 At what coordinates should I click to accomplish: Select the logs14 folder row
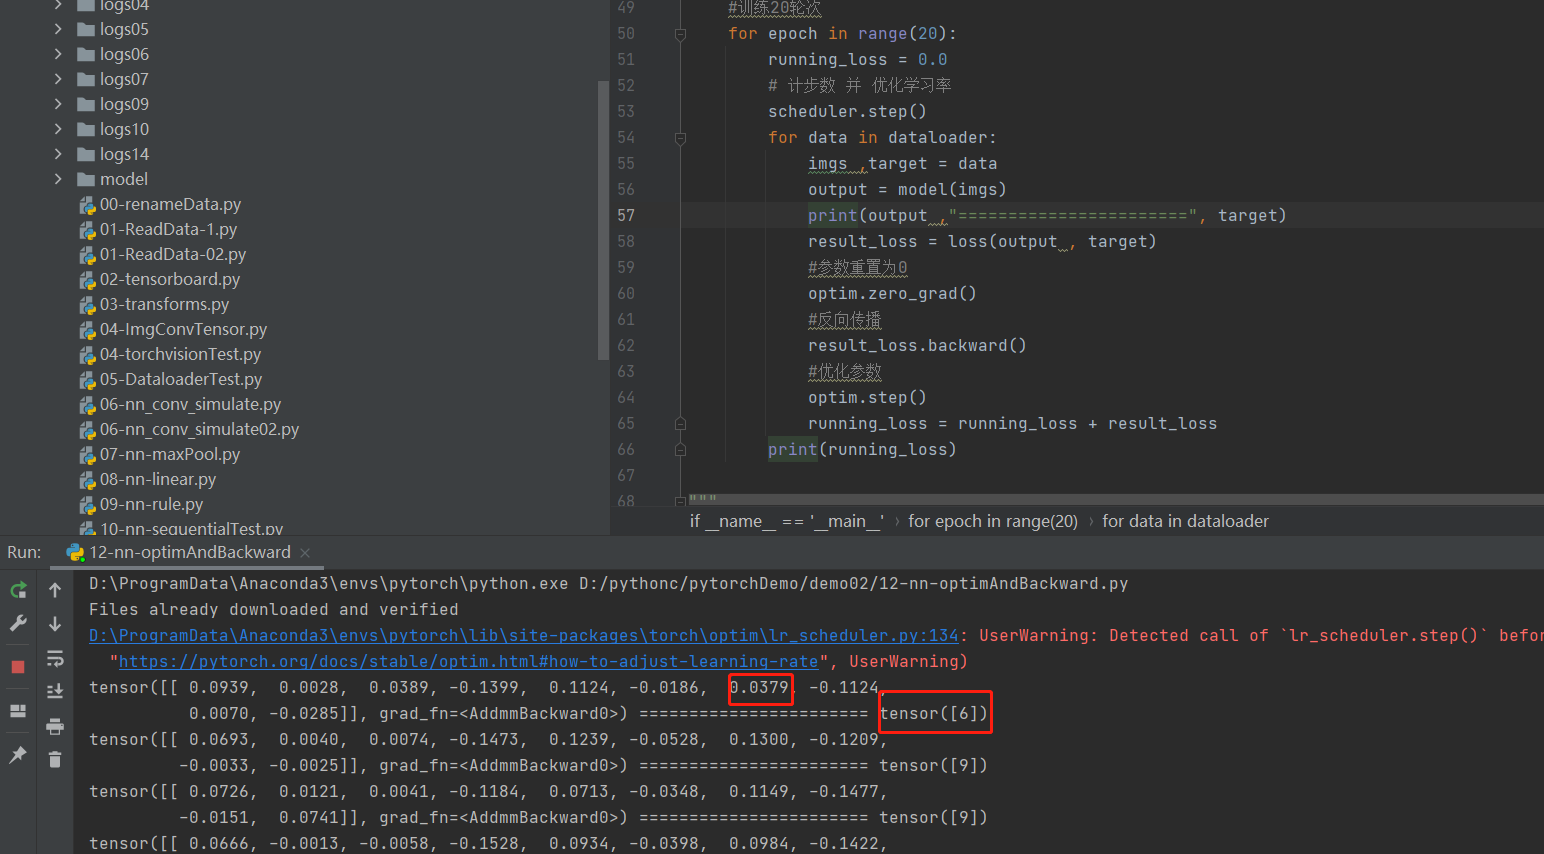pyautogui.click(x=300, y=154)
